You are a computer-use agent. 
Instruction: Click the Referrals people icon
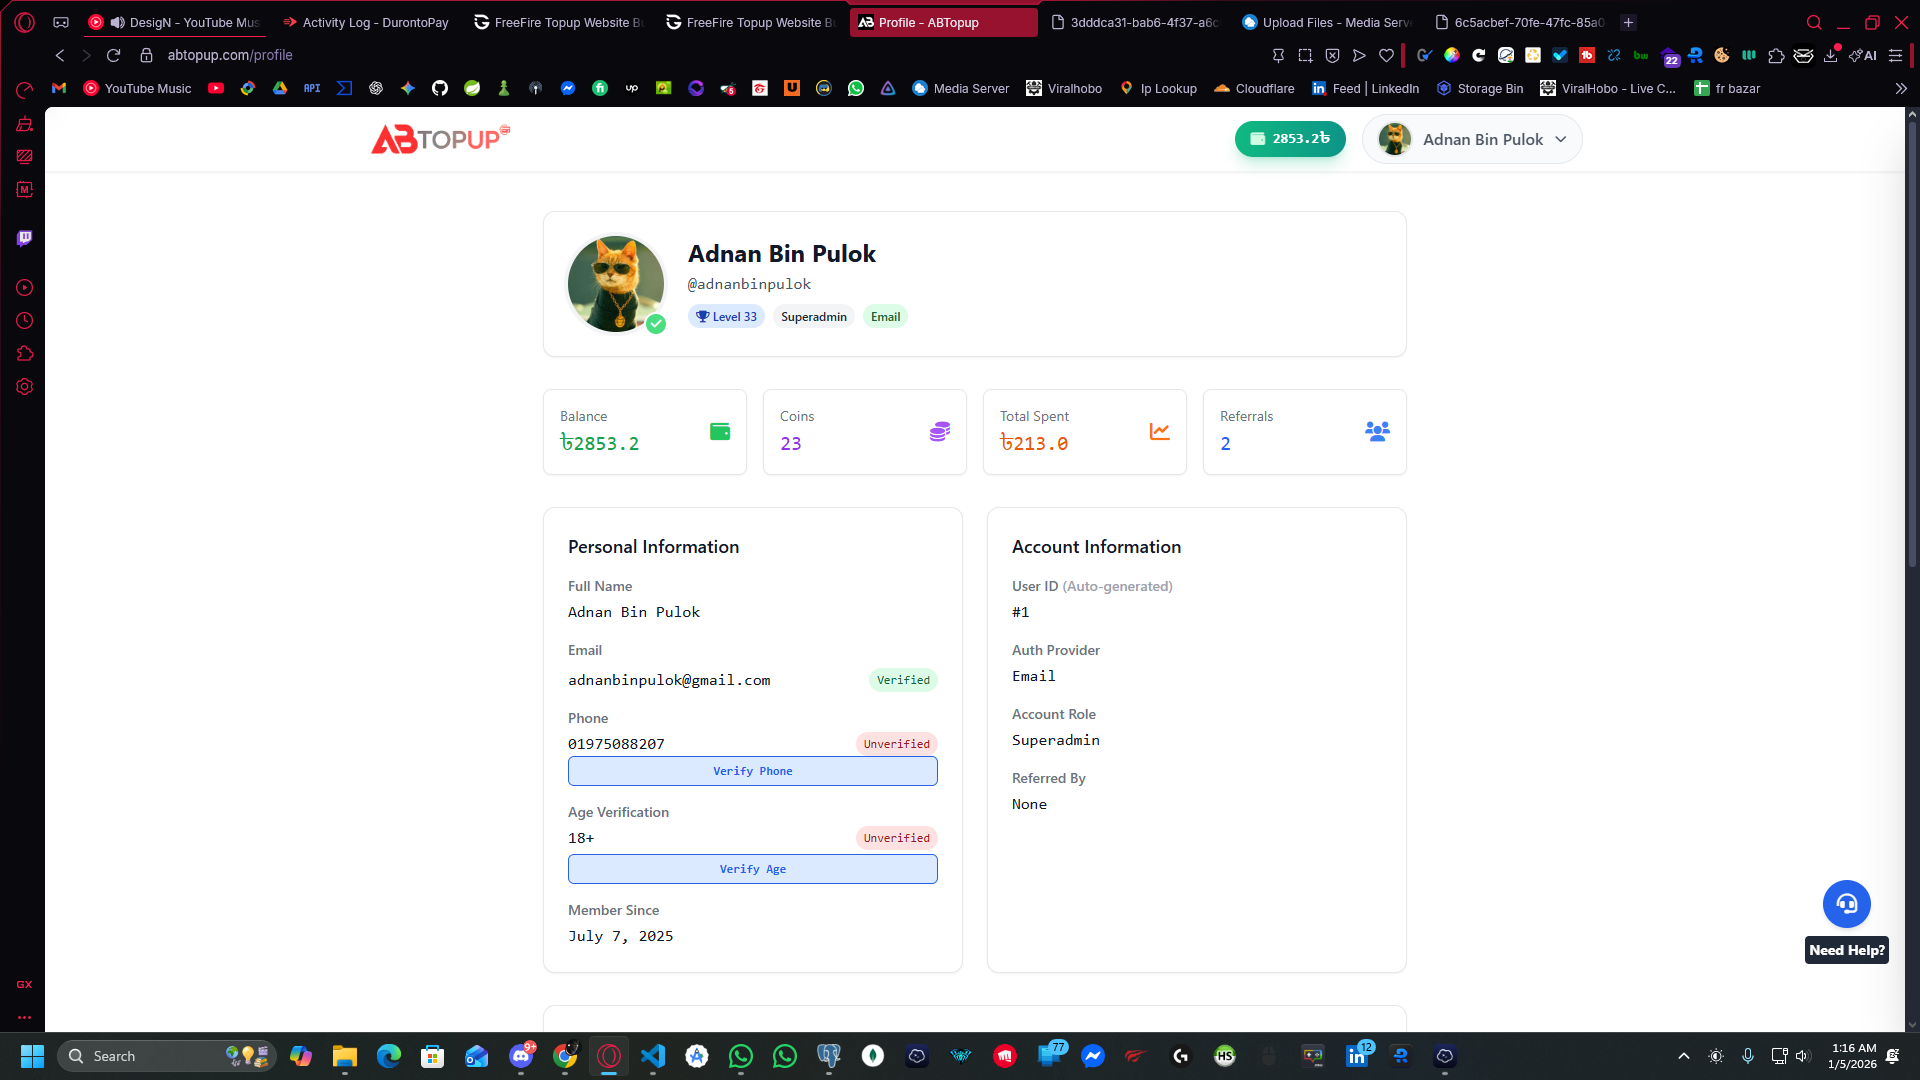[1377, 432]
